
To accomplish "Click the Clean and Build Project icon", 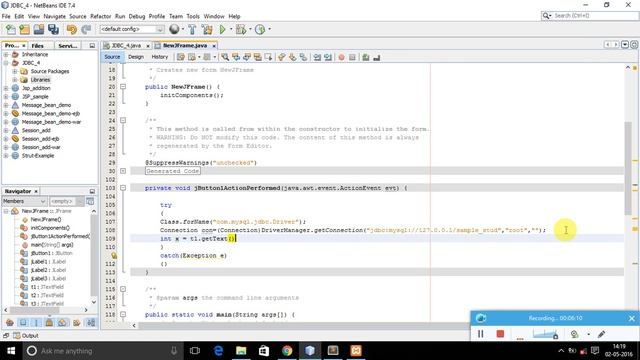I will 207,29.
